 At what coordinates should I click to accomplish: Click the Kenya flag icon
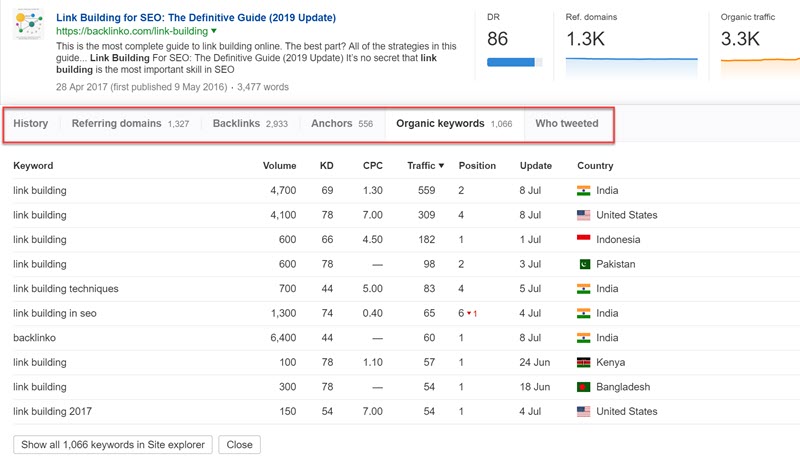pyautogui.click(x=584, y=363)
